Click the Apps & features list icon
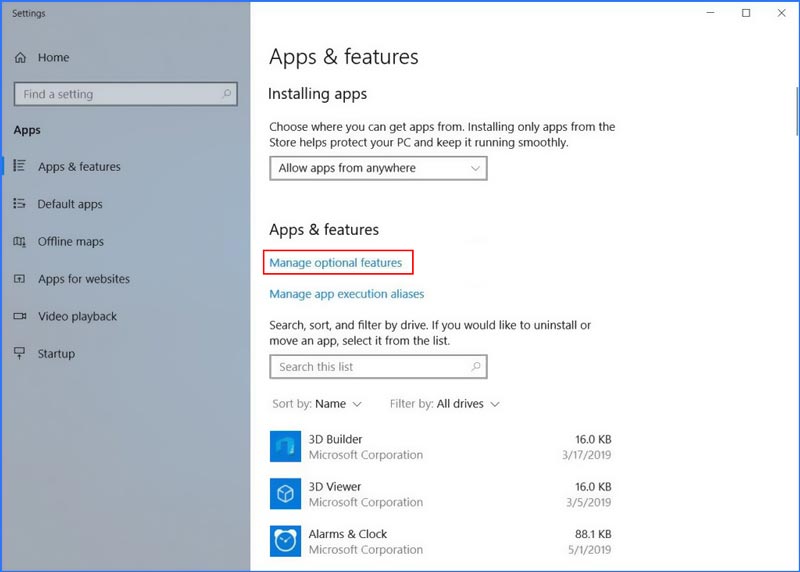The image size is (800, 572). 20,166
